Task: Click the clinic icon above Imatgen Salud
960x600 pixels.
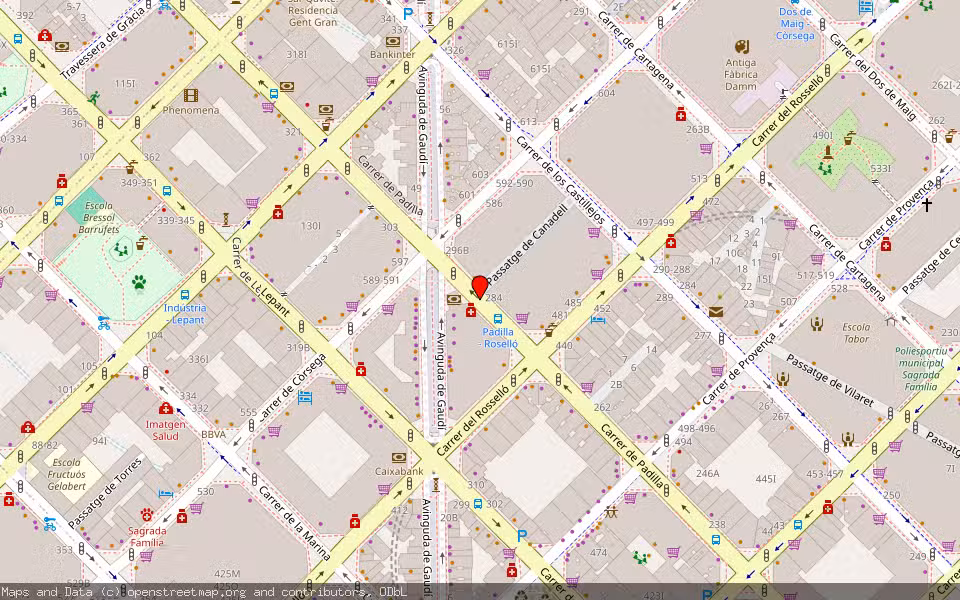Action: click(165, 408)
